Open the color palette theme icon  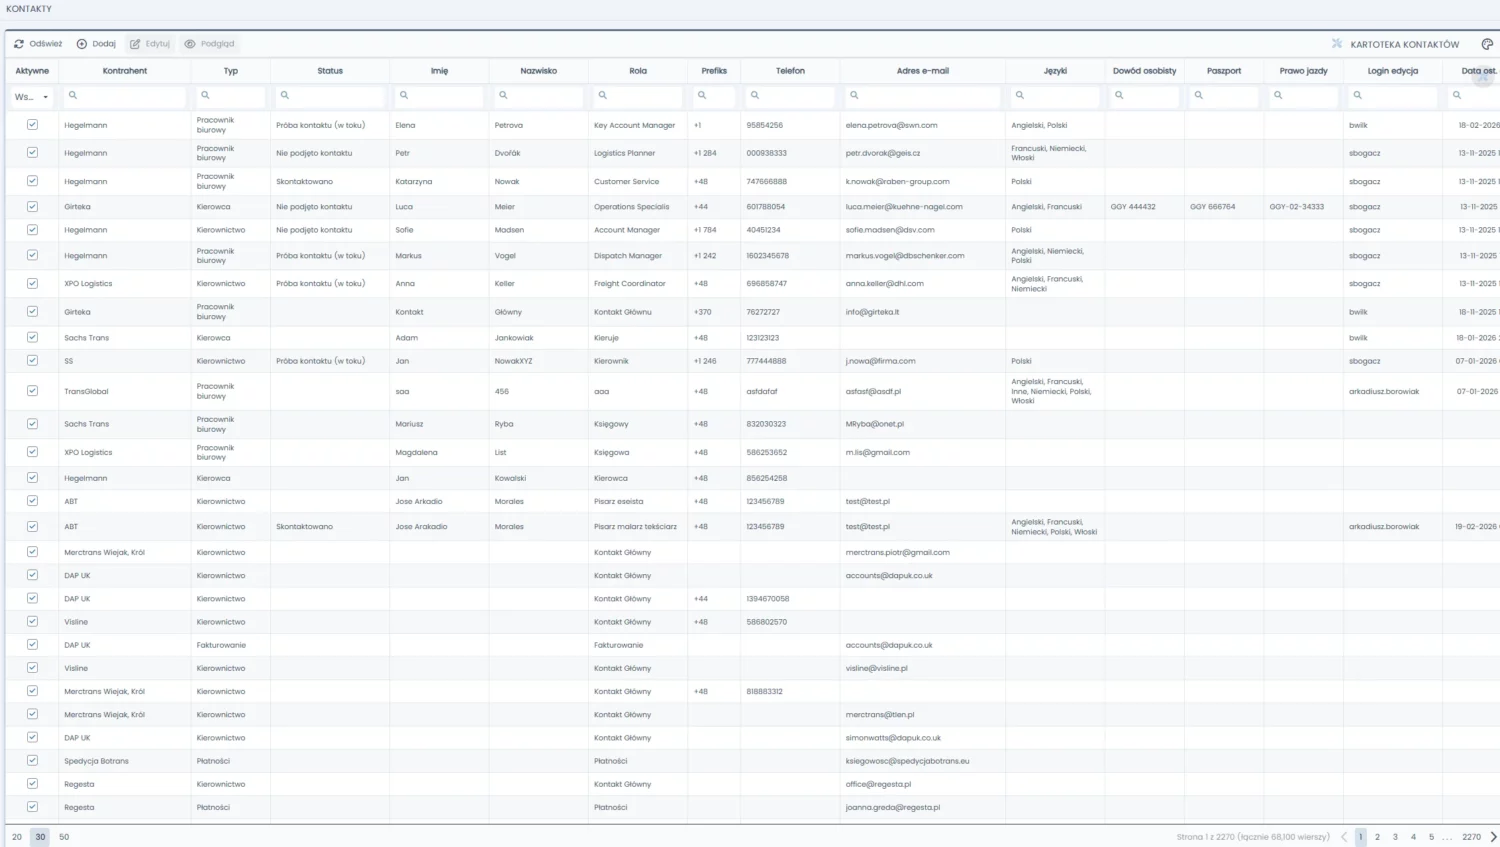[1487, 44]
